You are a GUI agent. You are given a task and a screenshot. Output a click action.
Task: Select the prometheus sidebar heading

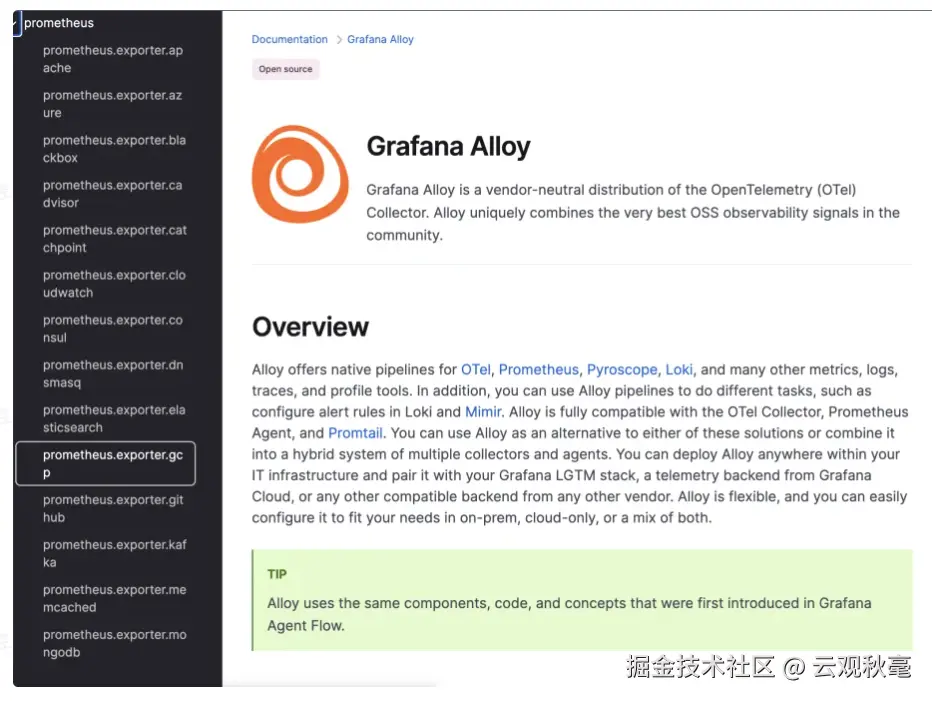(x=59, y=23)
